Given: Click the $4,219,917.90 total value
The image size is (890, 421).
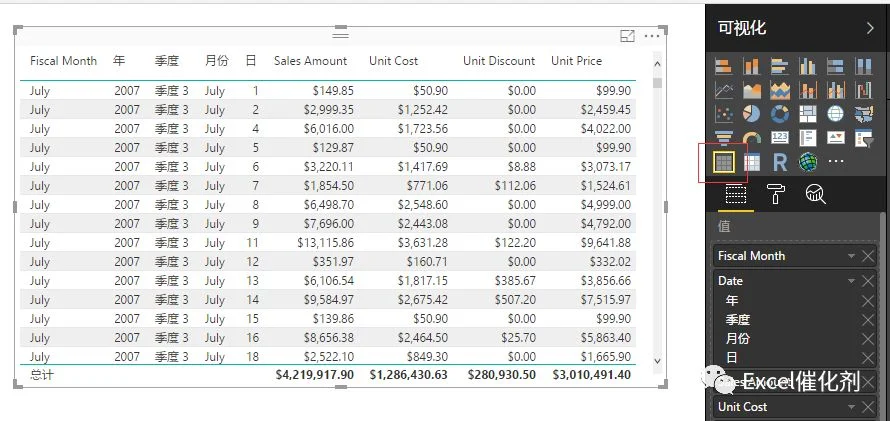Looking at the screenshot, I should [x=314, y=375].
